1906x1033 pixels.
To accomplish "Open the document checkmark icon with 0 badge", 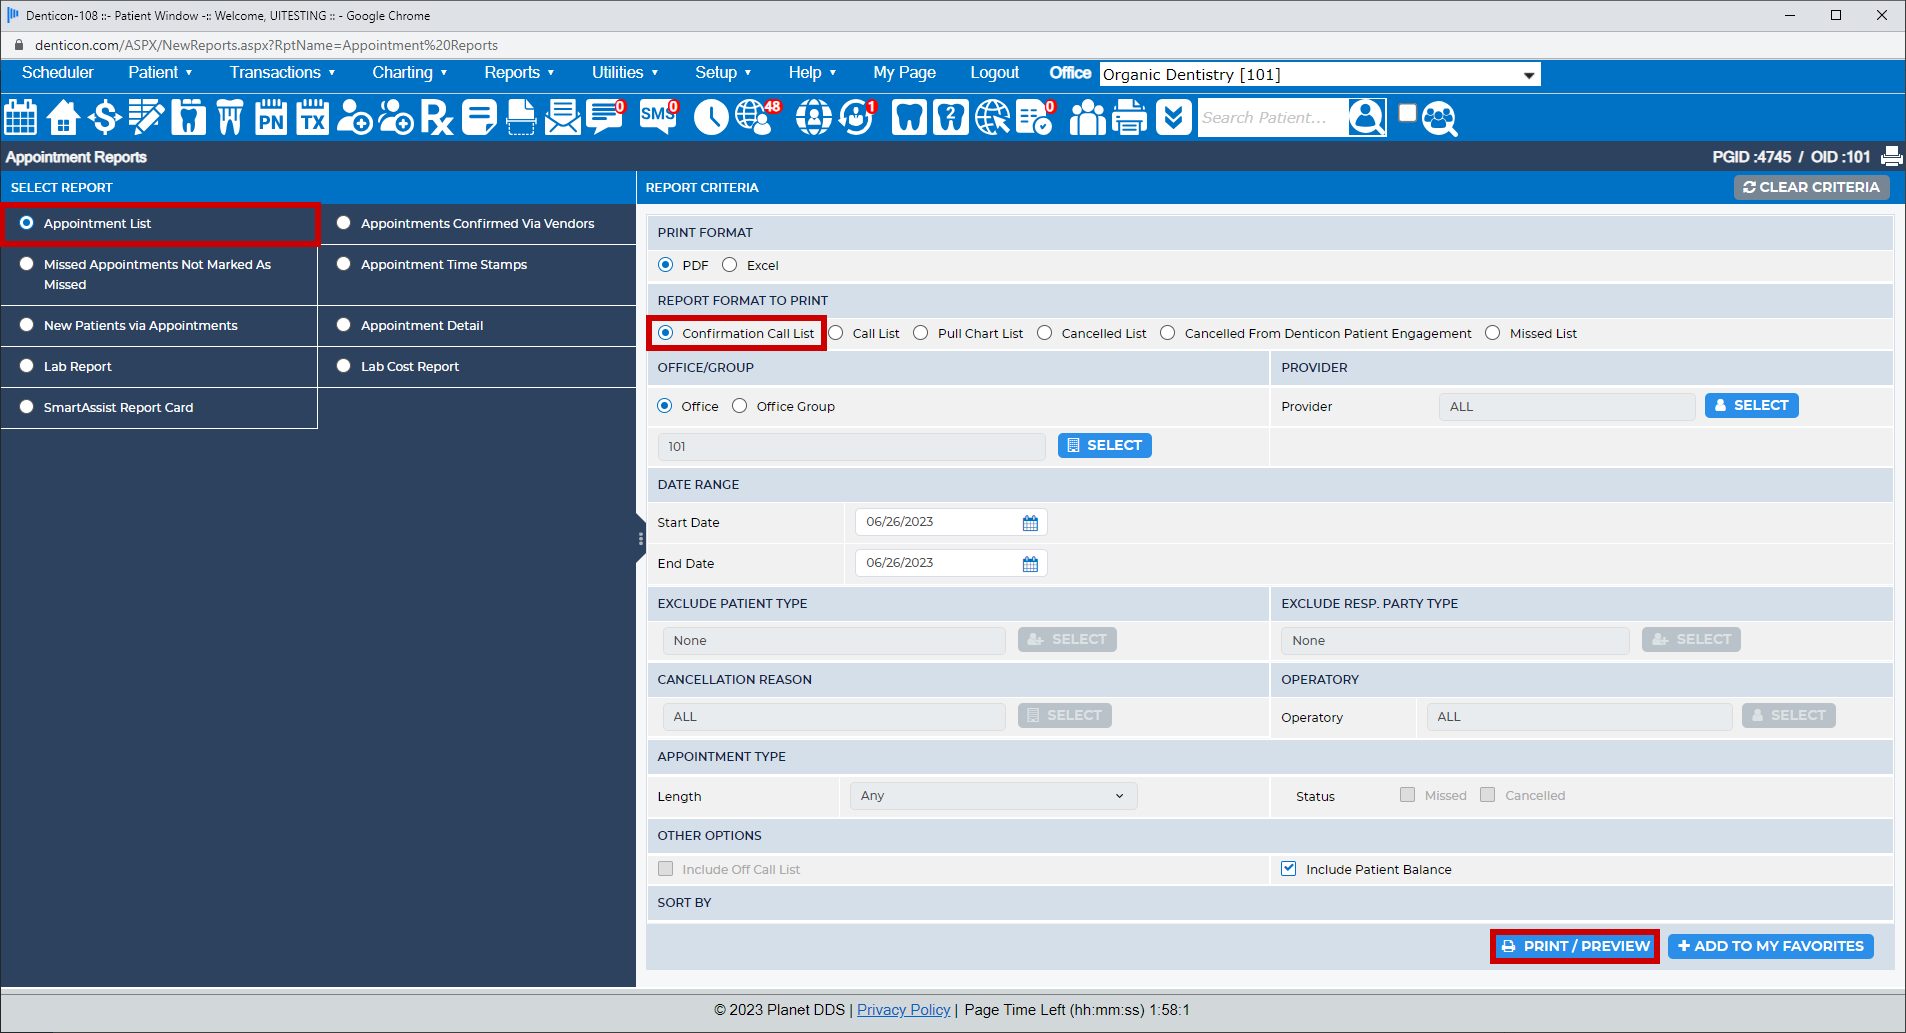I will [x=1036, y=117].
